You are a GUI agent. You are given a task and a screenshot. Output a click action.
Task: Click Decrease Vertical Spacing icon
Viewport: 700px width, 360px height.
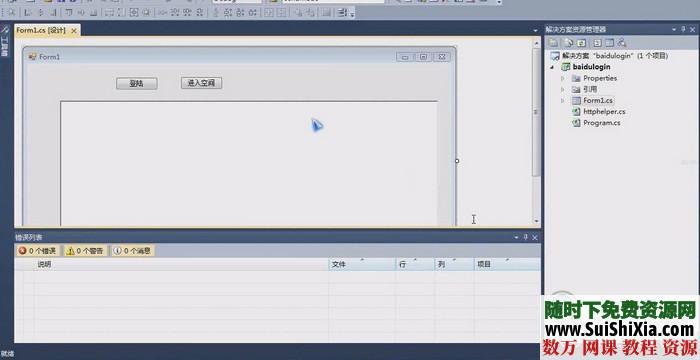point(239,13)
